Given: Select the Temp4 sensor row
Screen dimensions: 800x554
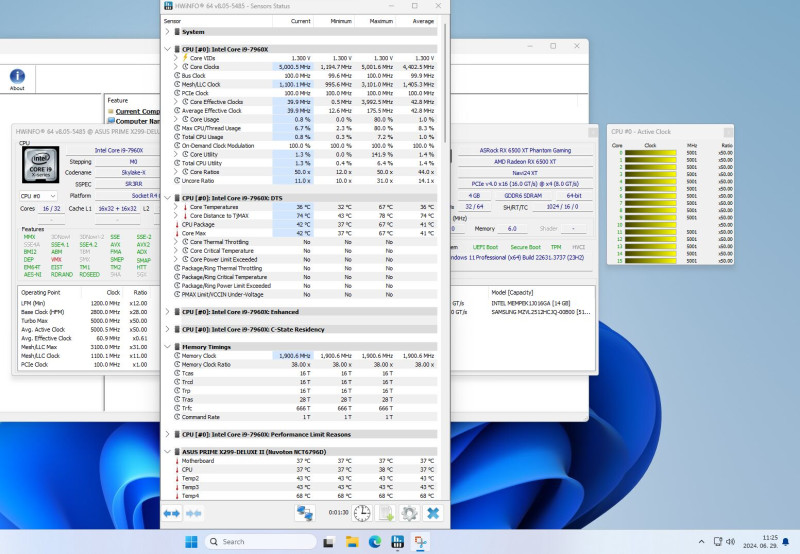Looking at the screenshot, I should coord(304,495).
